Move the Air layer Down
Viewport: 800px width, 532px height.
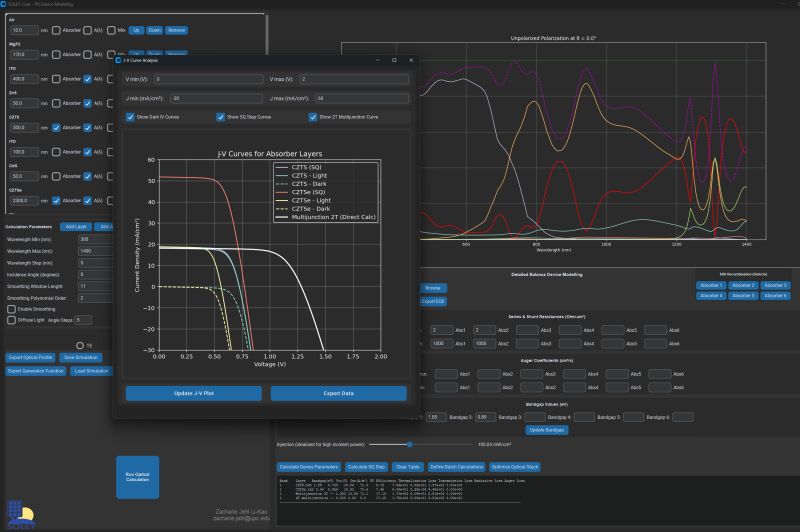[155, 31]
